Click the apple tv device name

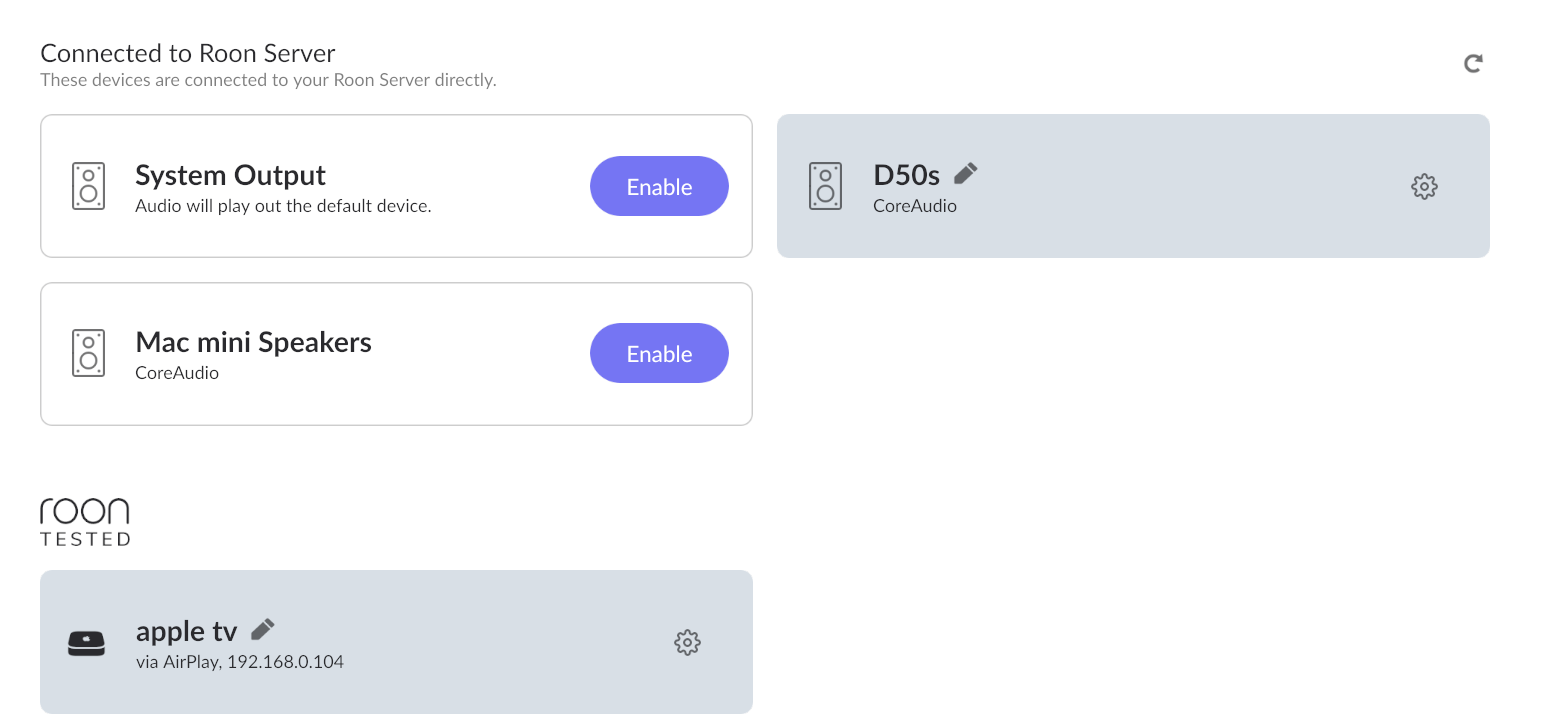[186, 632]
